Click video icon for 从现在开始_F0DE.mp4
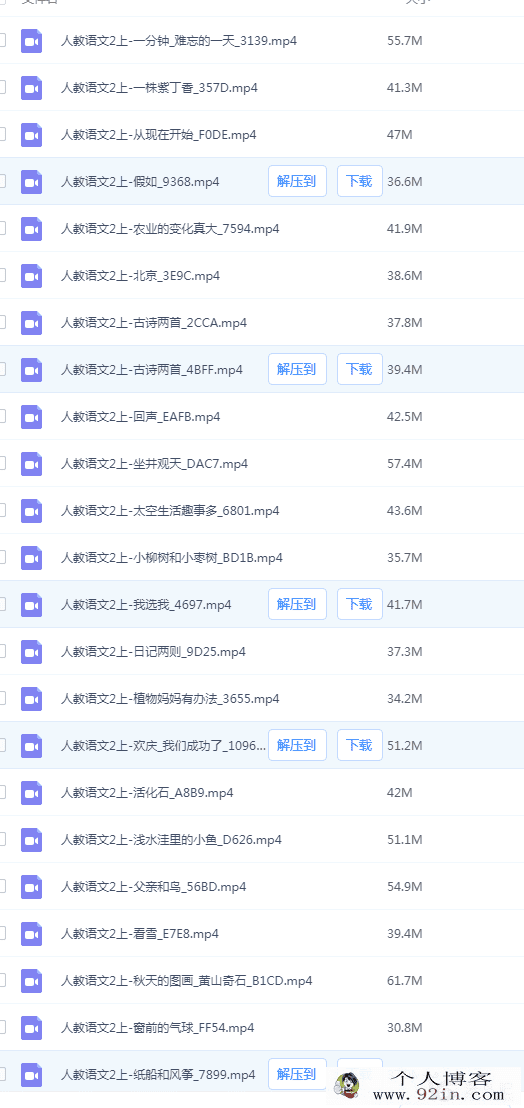Screen dimensions: 524x1108 tap(32, 135)
